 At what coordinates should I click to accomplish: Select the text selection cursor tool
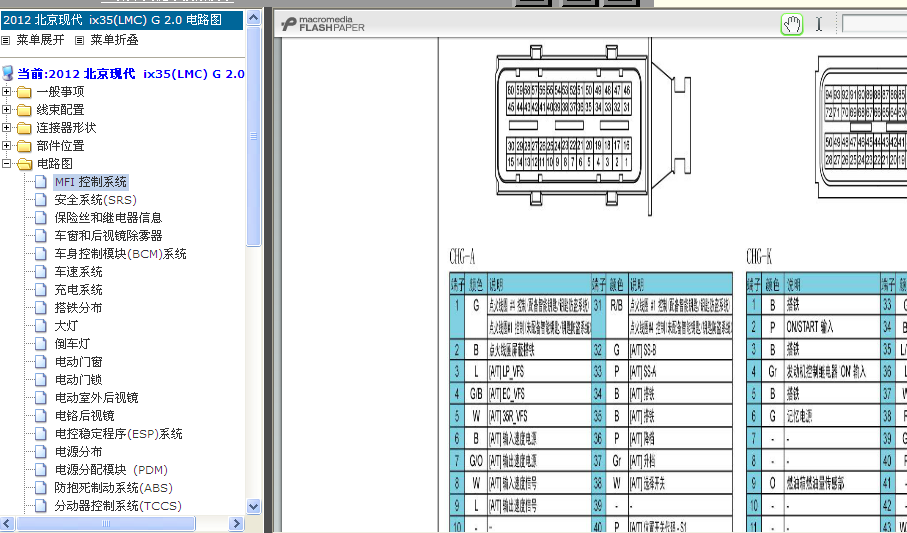pyautogui.click(x=819, y=24)
